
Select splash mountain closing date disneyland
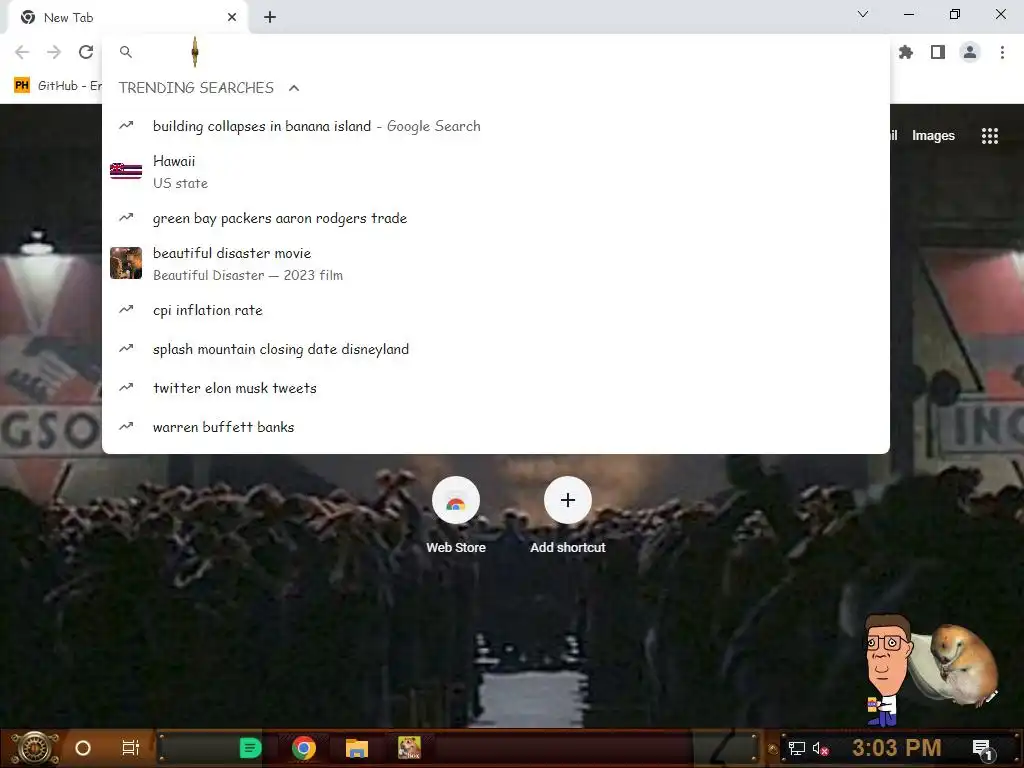[496, 349]
